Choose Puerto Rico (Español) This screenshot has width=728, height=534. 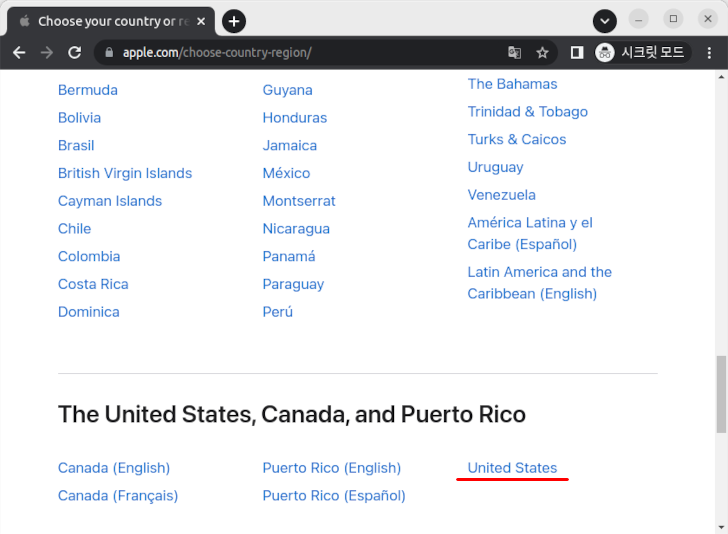(x=334, y=496)
